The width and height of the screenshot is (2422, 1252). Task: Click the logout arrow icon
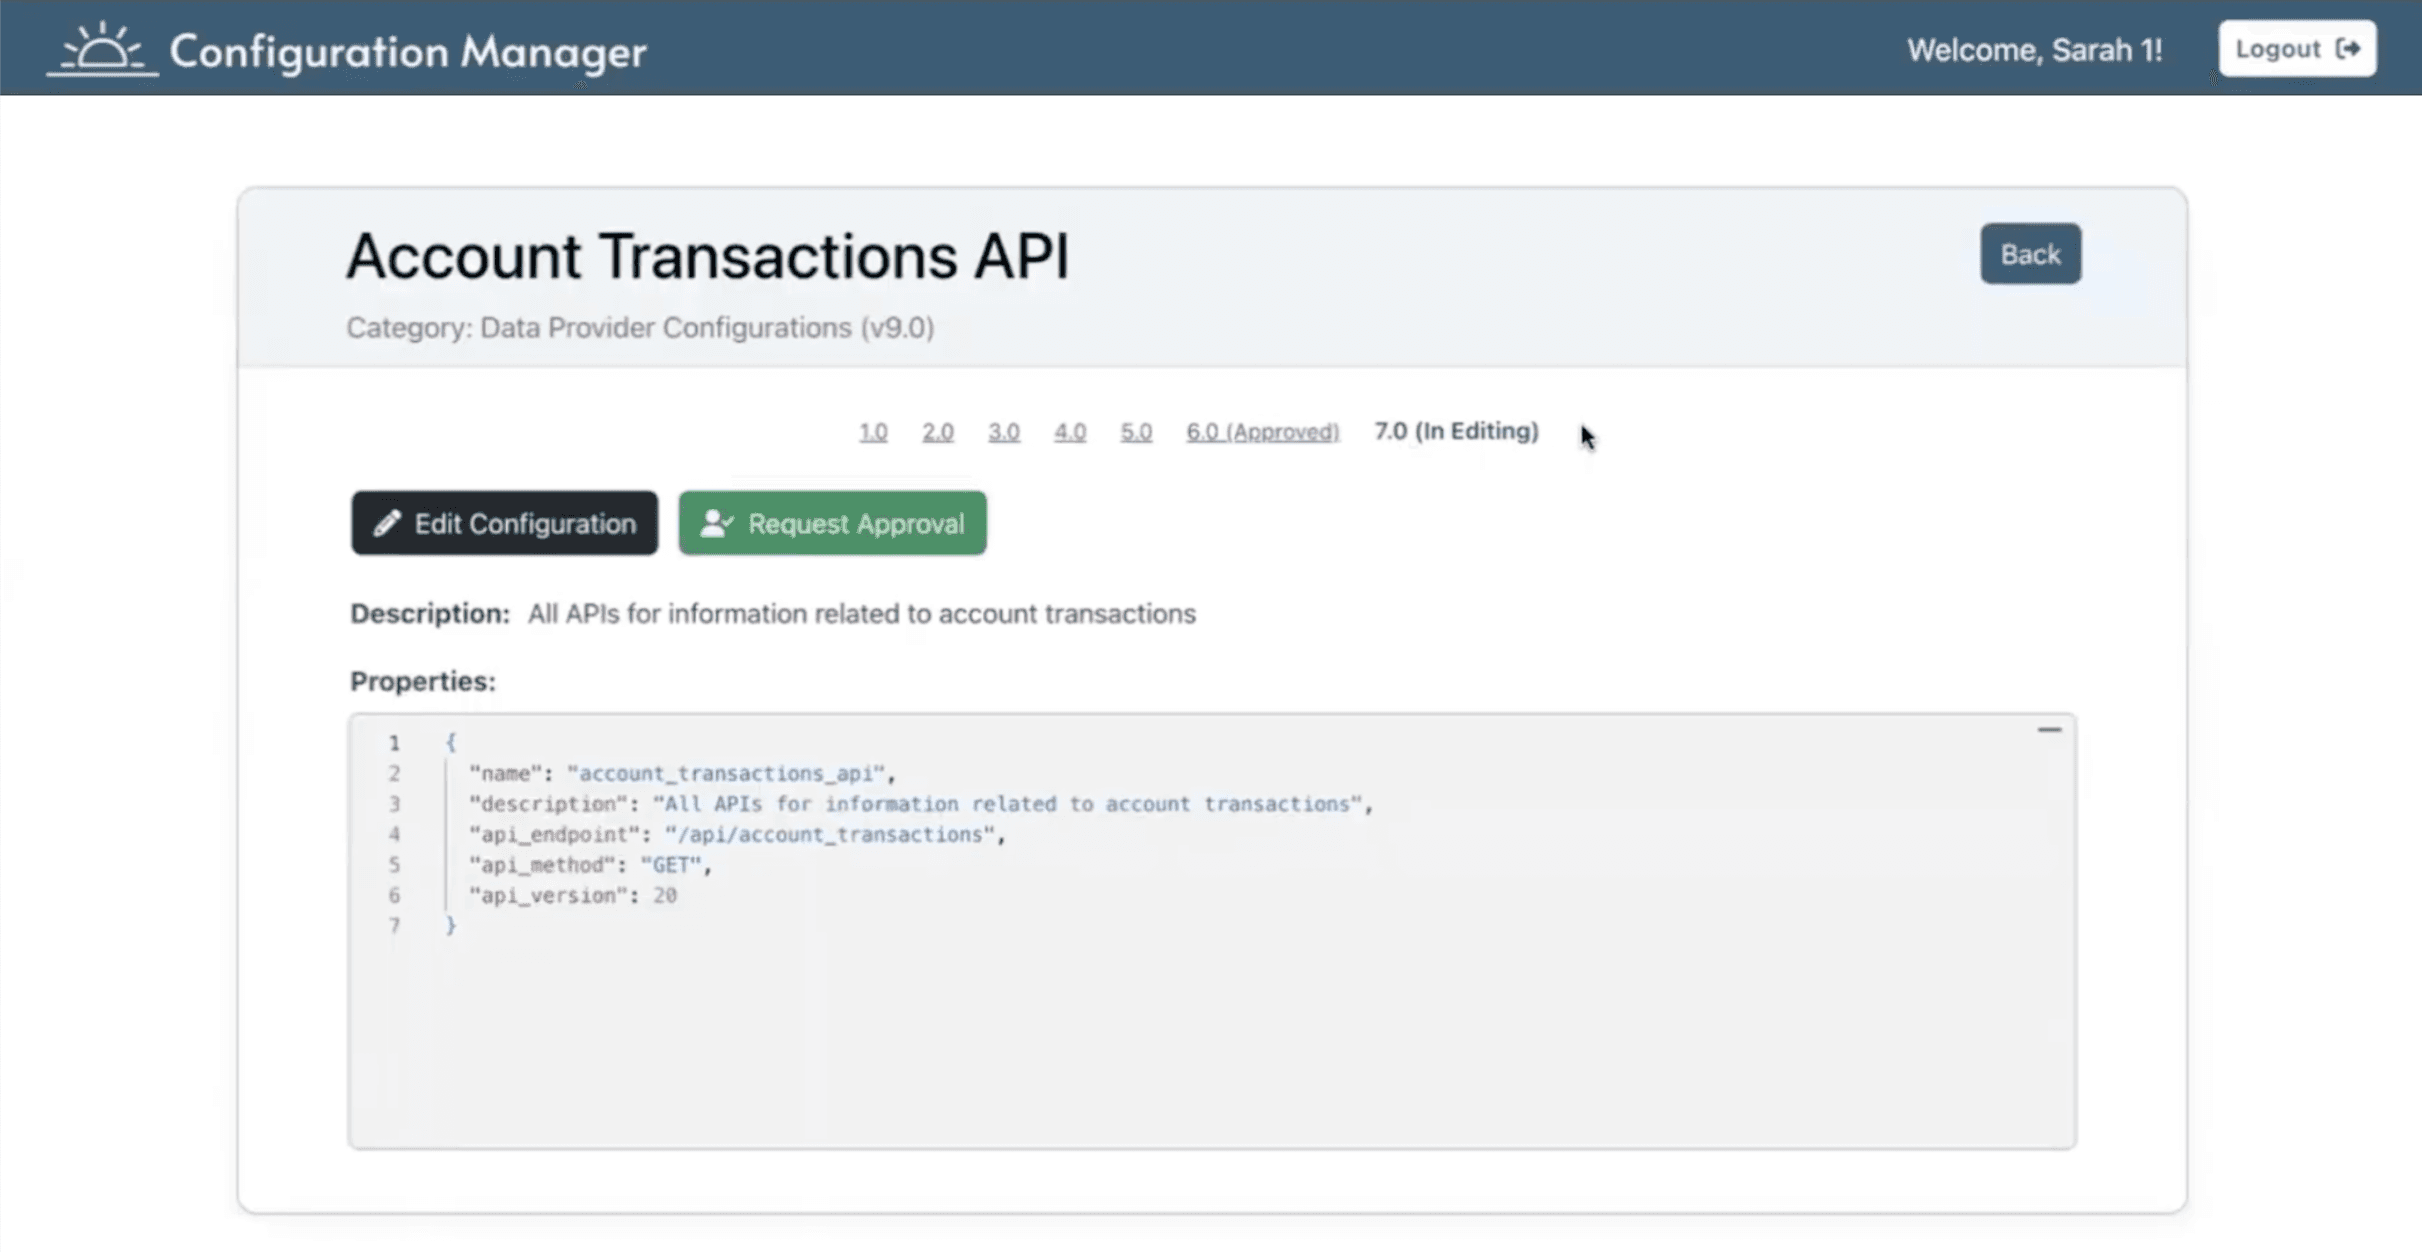pos(2352,47)
